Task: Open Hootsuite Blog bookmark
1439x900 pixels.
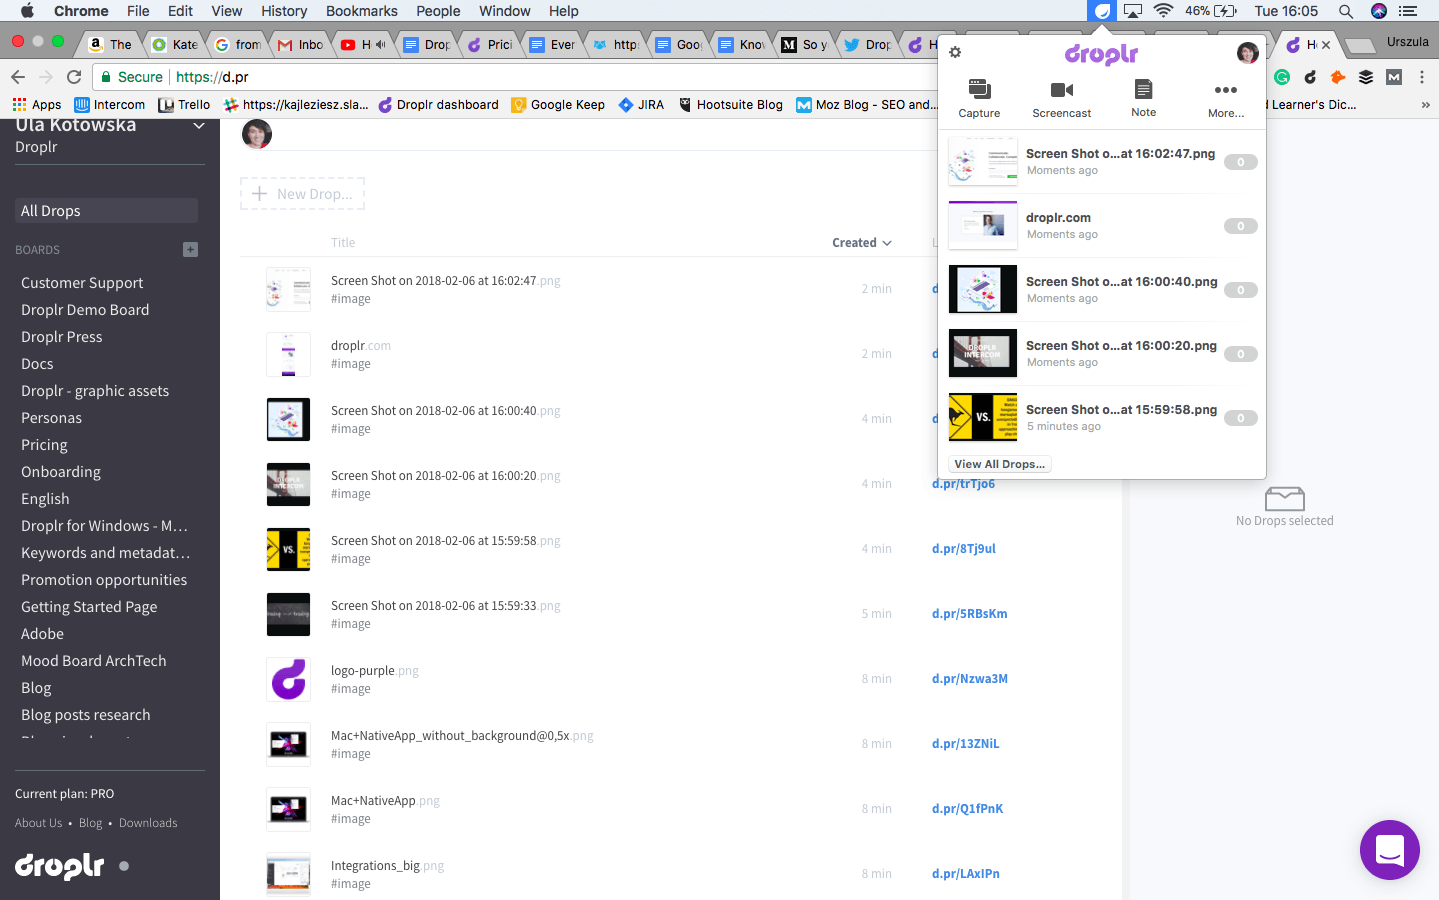Action: point(731,104)
